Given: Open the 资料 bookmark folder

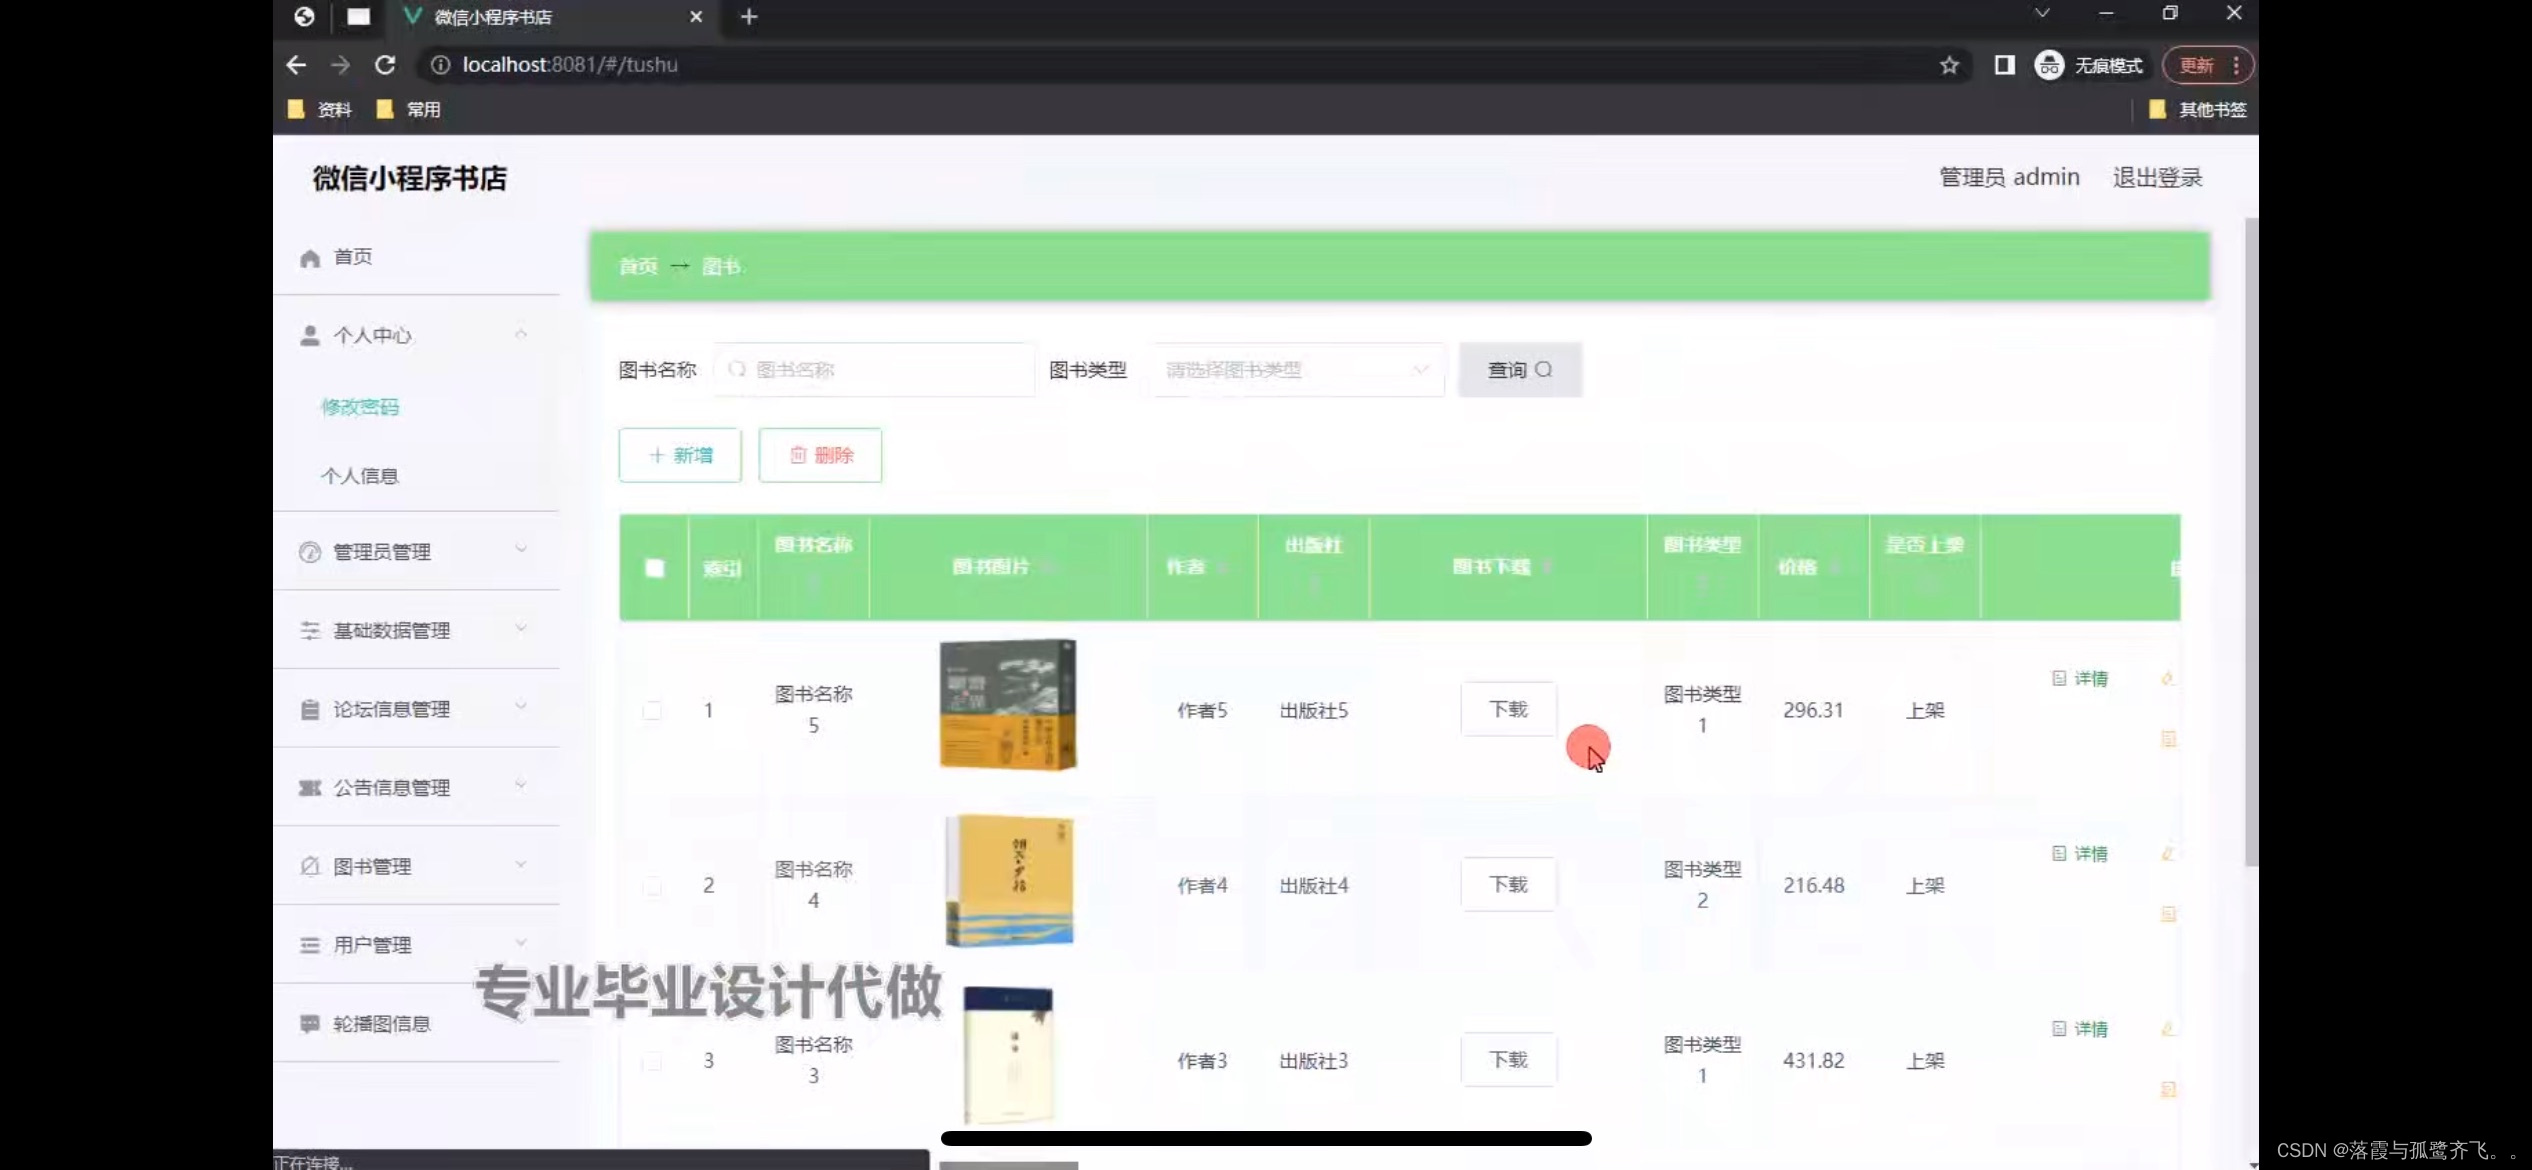Looking at the screenshot, I should coord(320,109).
